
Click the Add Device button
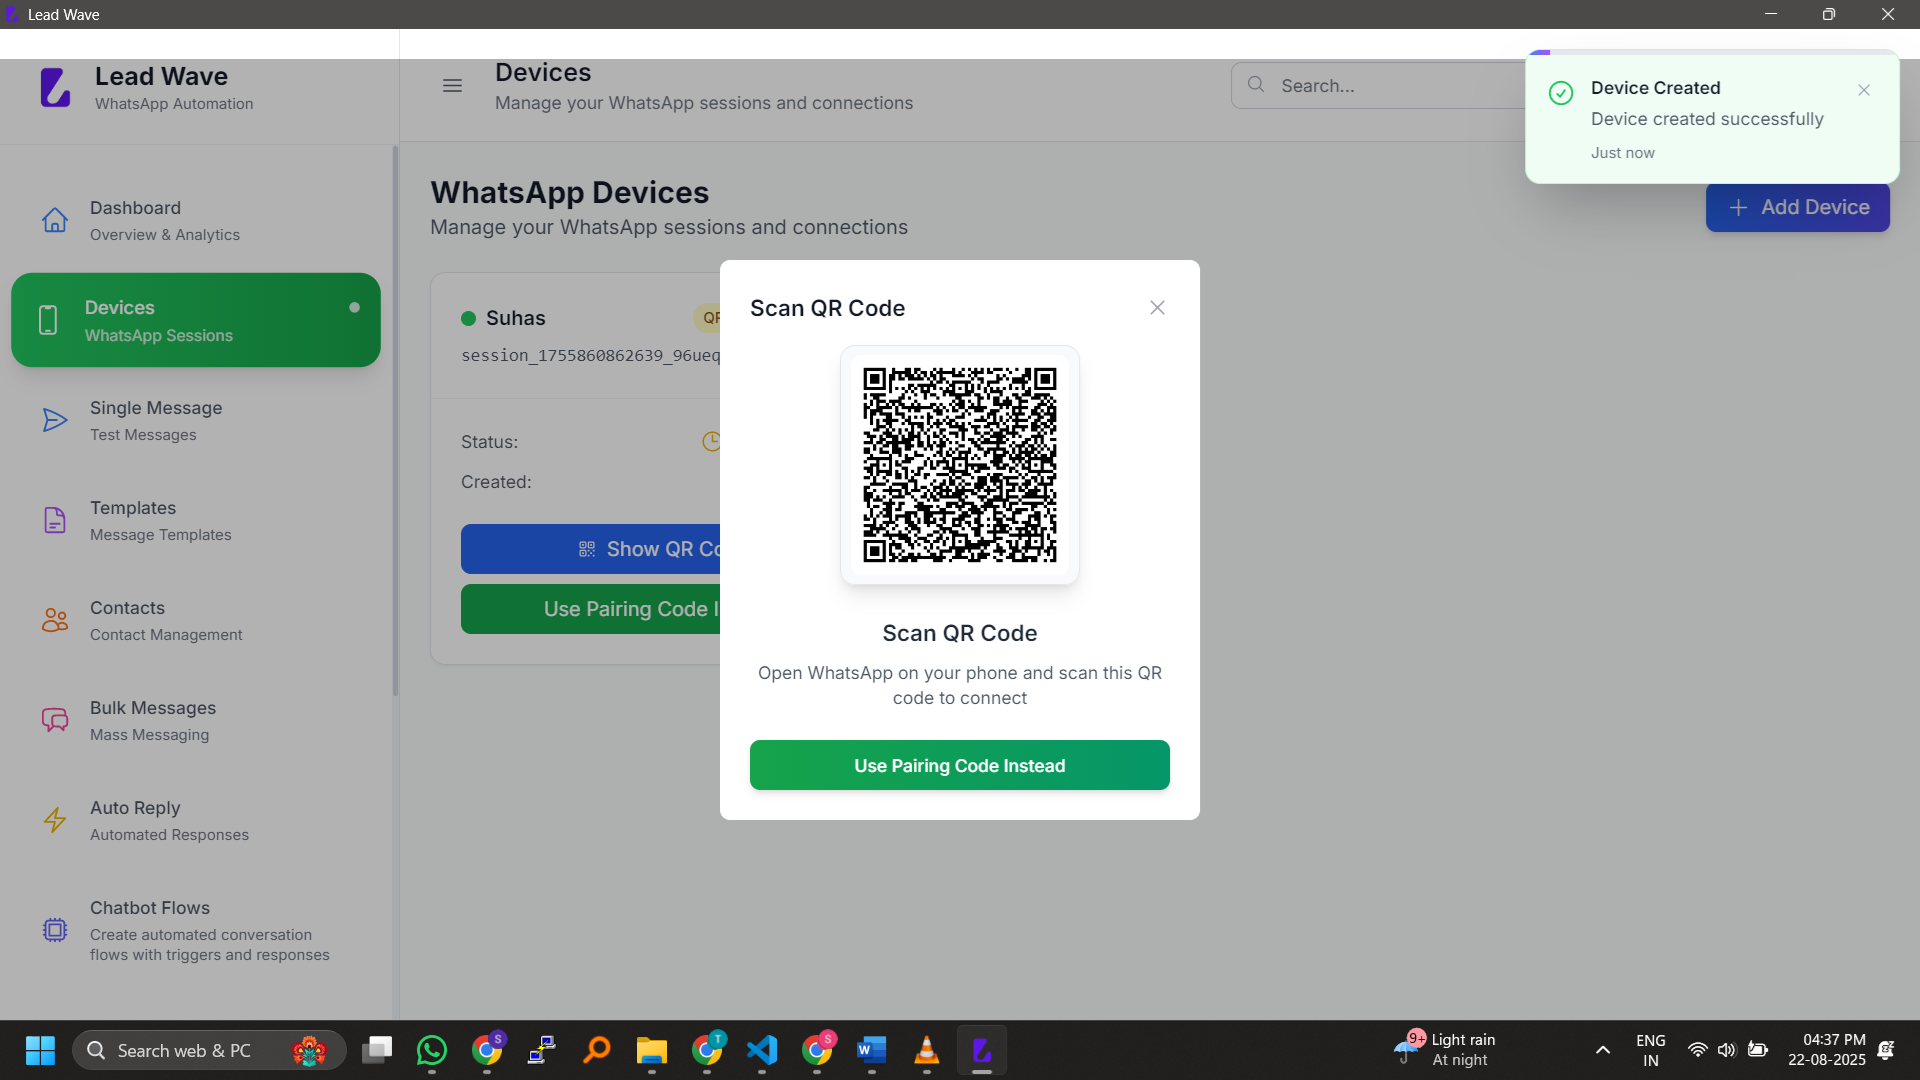point(1797,208)
